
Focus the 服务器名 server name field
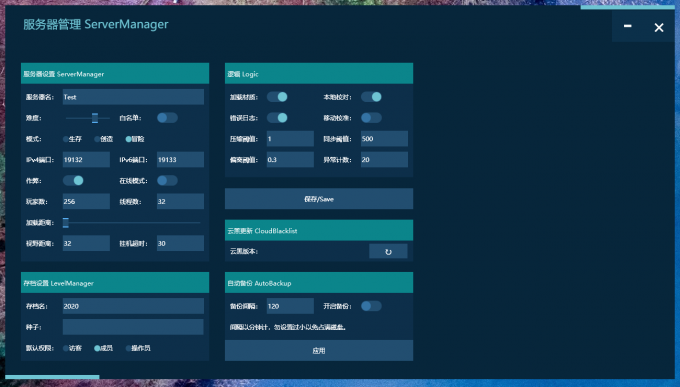(133, 97)
